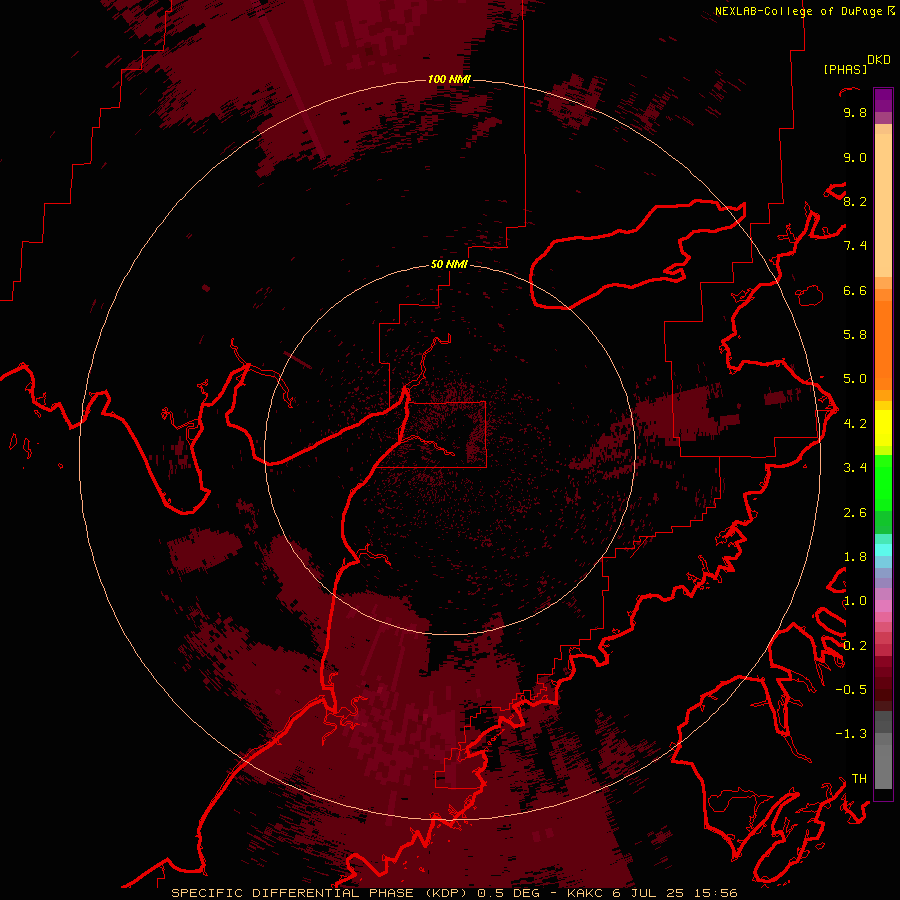
Task: Select the gray color bar segment near TH
Action: click(883, 769)
